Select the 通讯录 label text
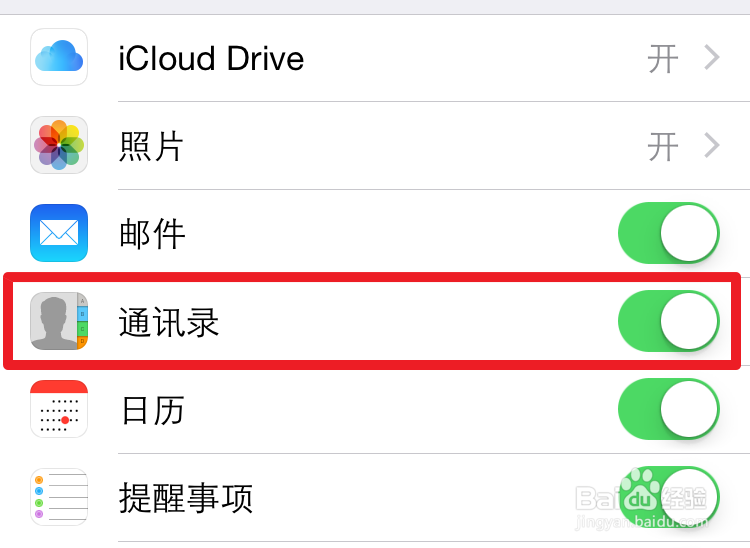The image size is (750, 548). point(168,321)
